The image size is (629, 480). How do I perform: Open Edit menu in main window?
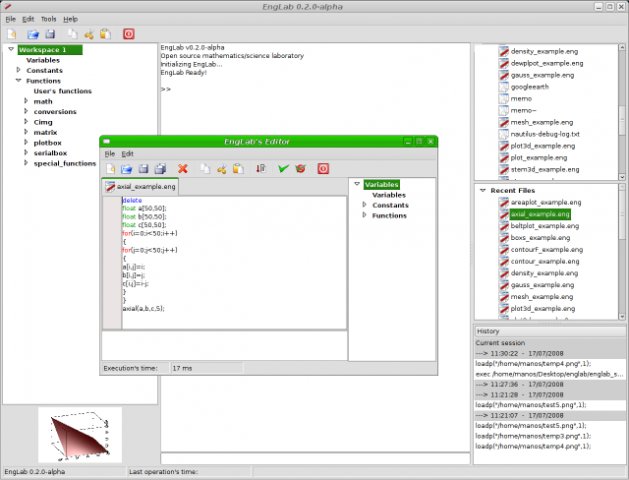point(28,19)
